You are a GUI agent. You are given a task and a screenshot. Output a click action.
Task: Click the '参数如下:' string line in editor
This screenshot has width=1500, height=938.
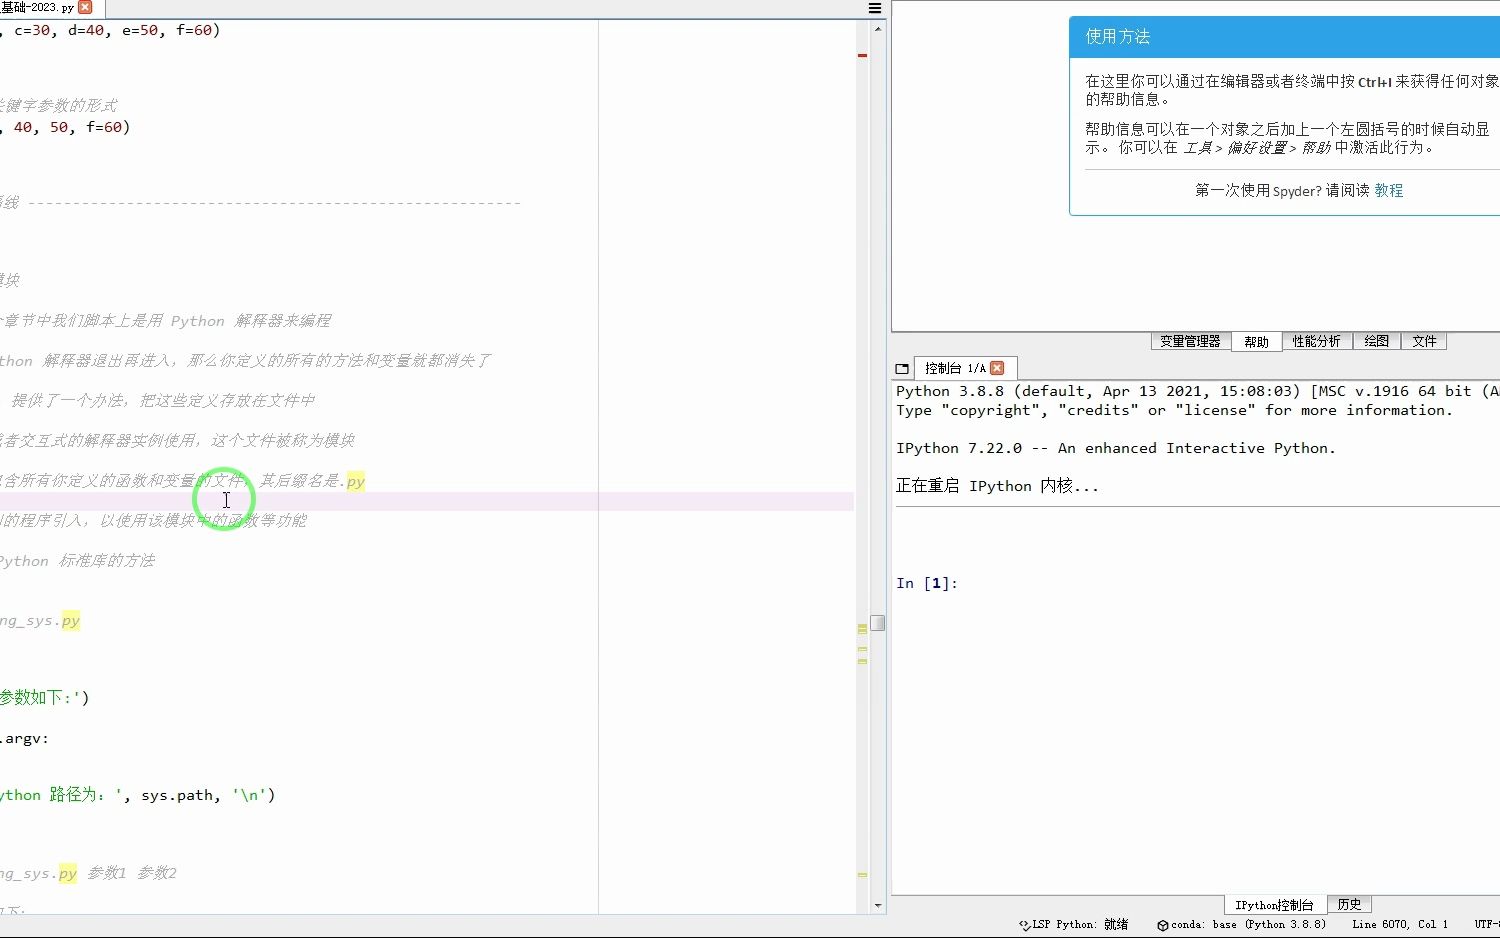point(45,697)
